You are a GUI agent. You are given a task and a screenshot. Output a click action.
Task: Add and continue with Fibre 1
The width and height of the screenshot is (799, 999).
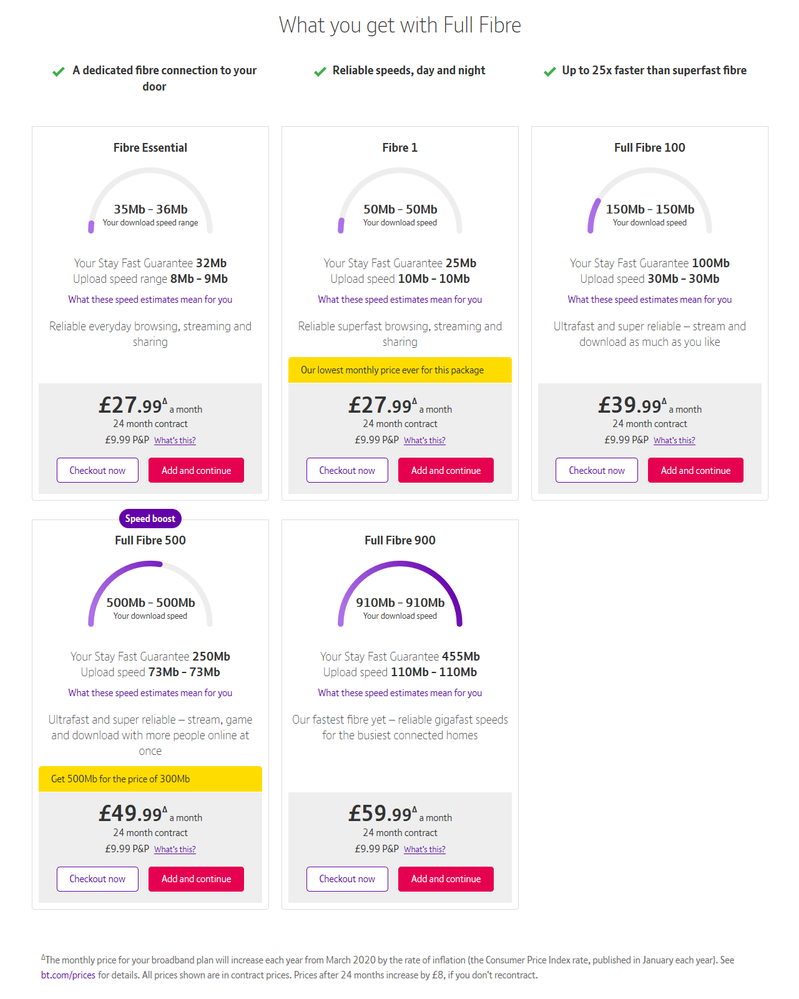[445, 470]
